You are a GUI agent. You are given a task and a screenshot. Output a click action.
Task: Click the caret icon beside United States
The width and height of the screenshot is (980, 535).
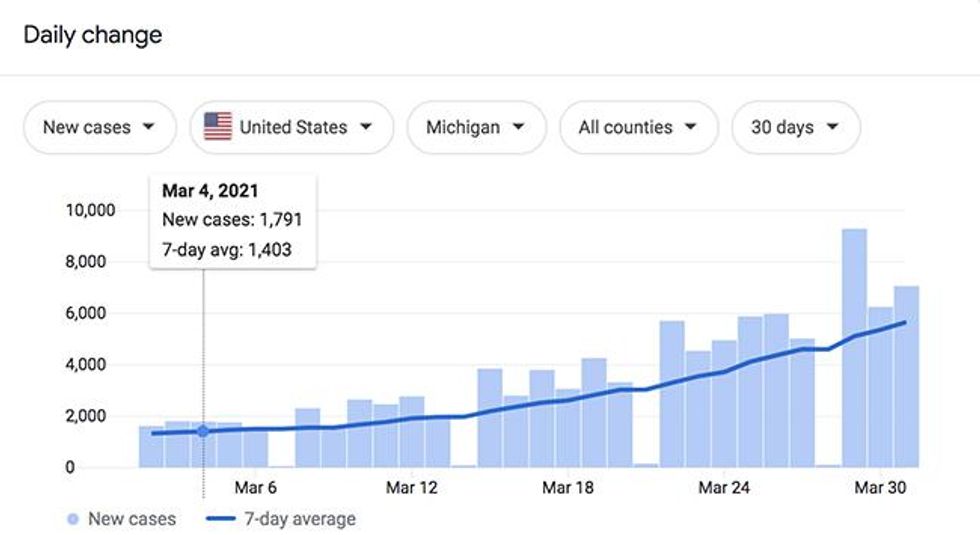[365, 128]
